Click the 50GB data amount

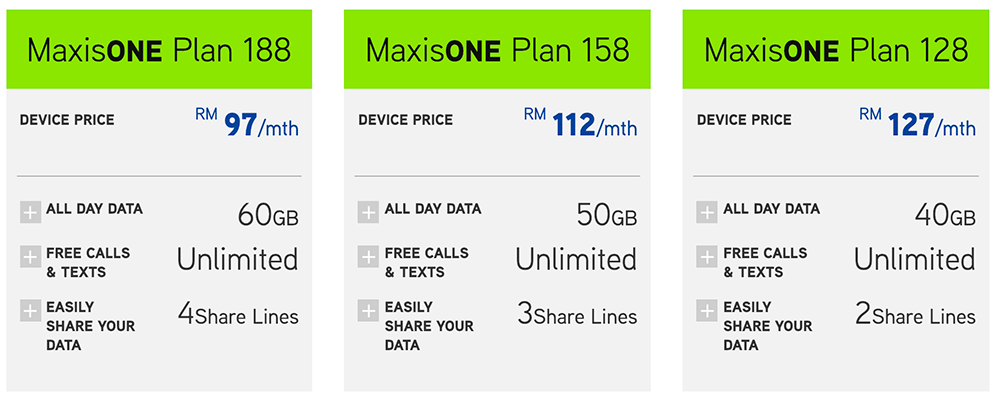606,215
